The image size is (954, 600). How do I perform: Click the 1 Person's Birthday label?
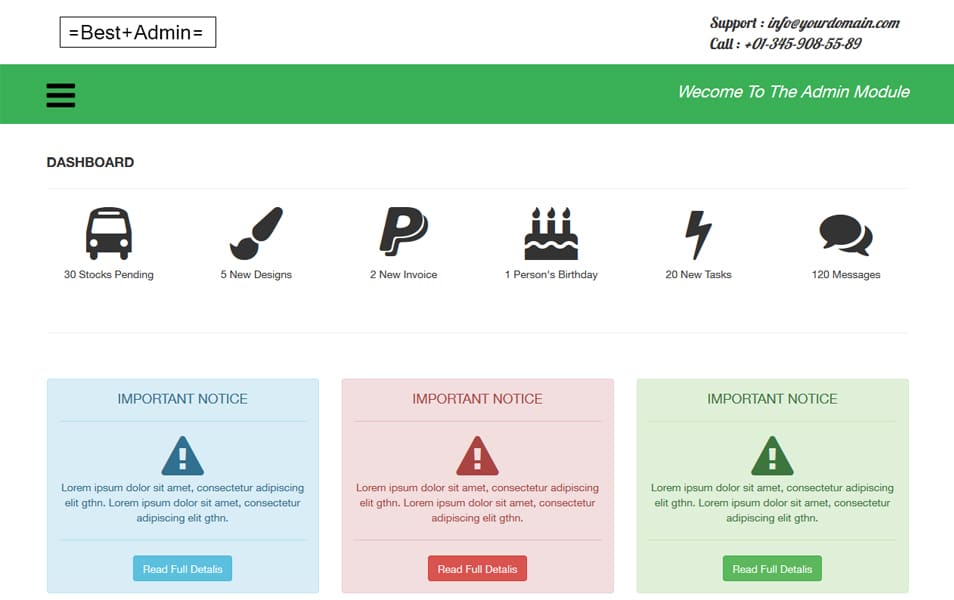click(x=551, y=273)
